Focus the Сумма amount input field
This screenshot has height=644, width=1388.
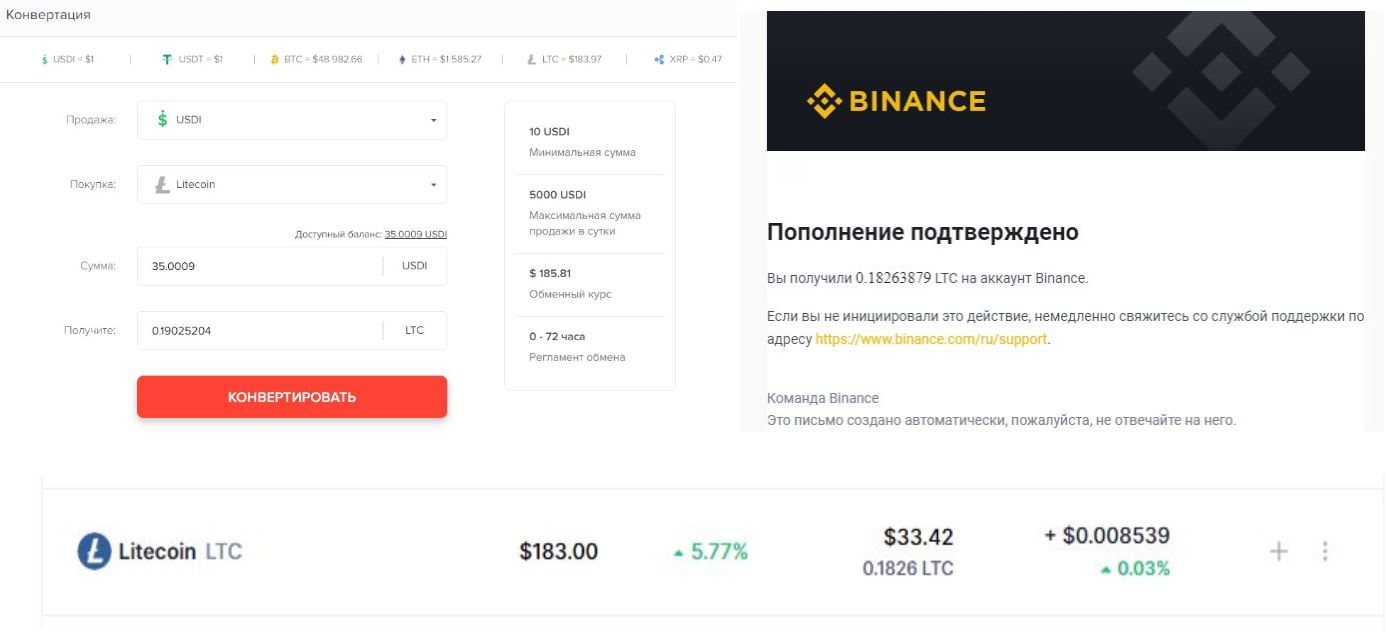260,266
